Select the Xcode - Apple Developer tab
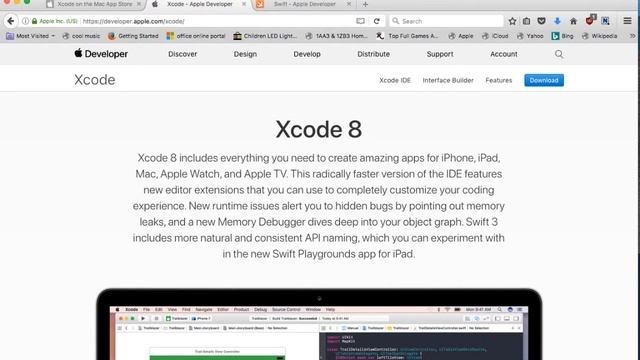Screen dimensions: 640x360 click(199, 4)
